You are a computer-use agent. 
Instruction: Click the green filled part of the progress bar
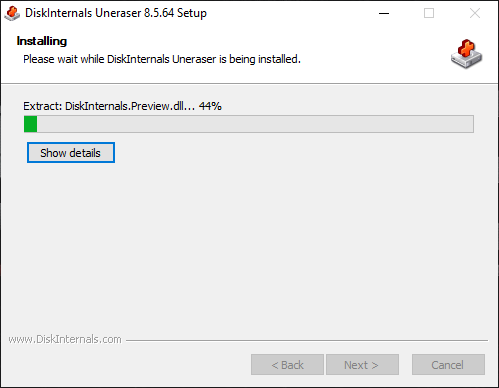tap(30, 124)
